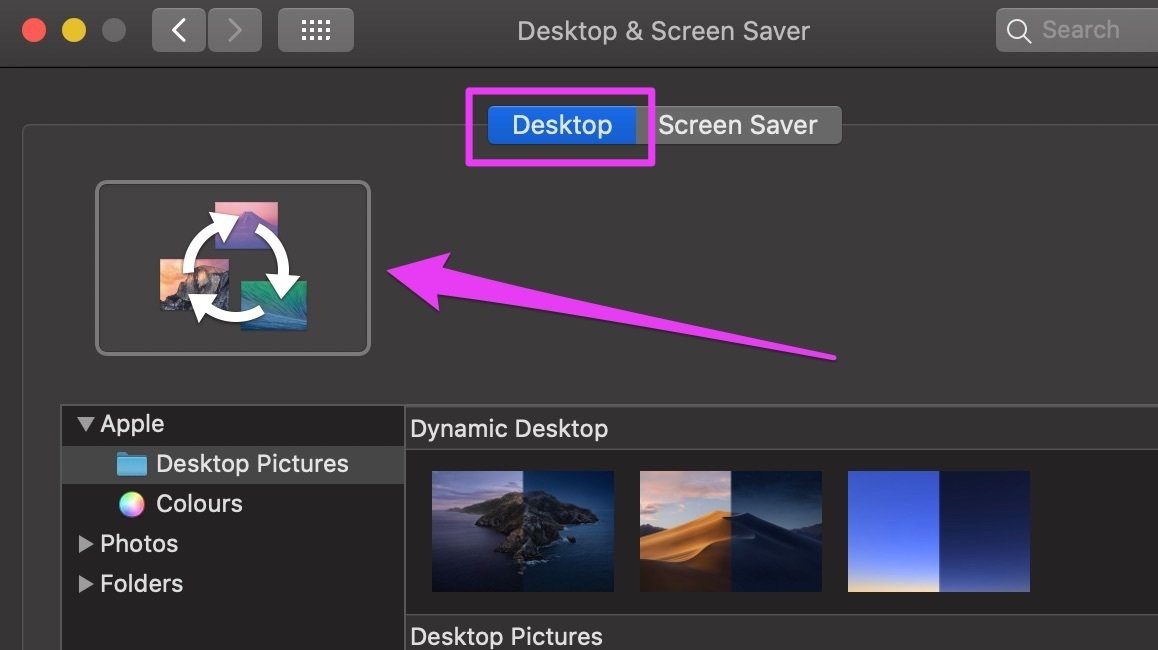Show all preferences via the grid icon

[x=315, y=30]
